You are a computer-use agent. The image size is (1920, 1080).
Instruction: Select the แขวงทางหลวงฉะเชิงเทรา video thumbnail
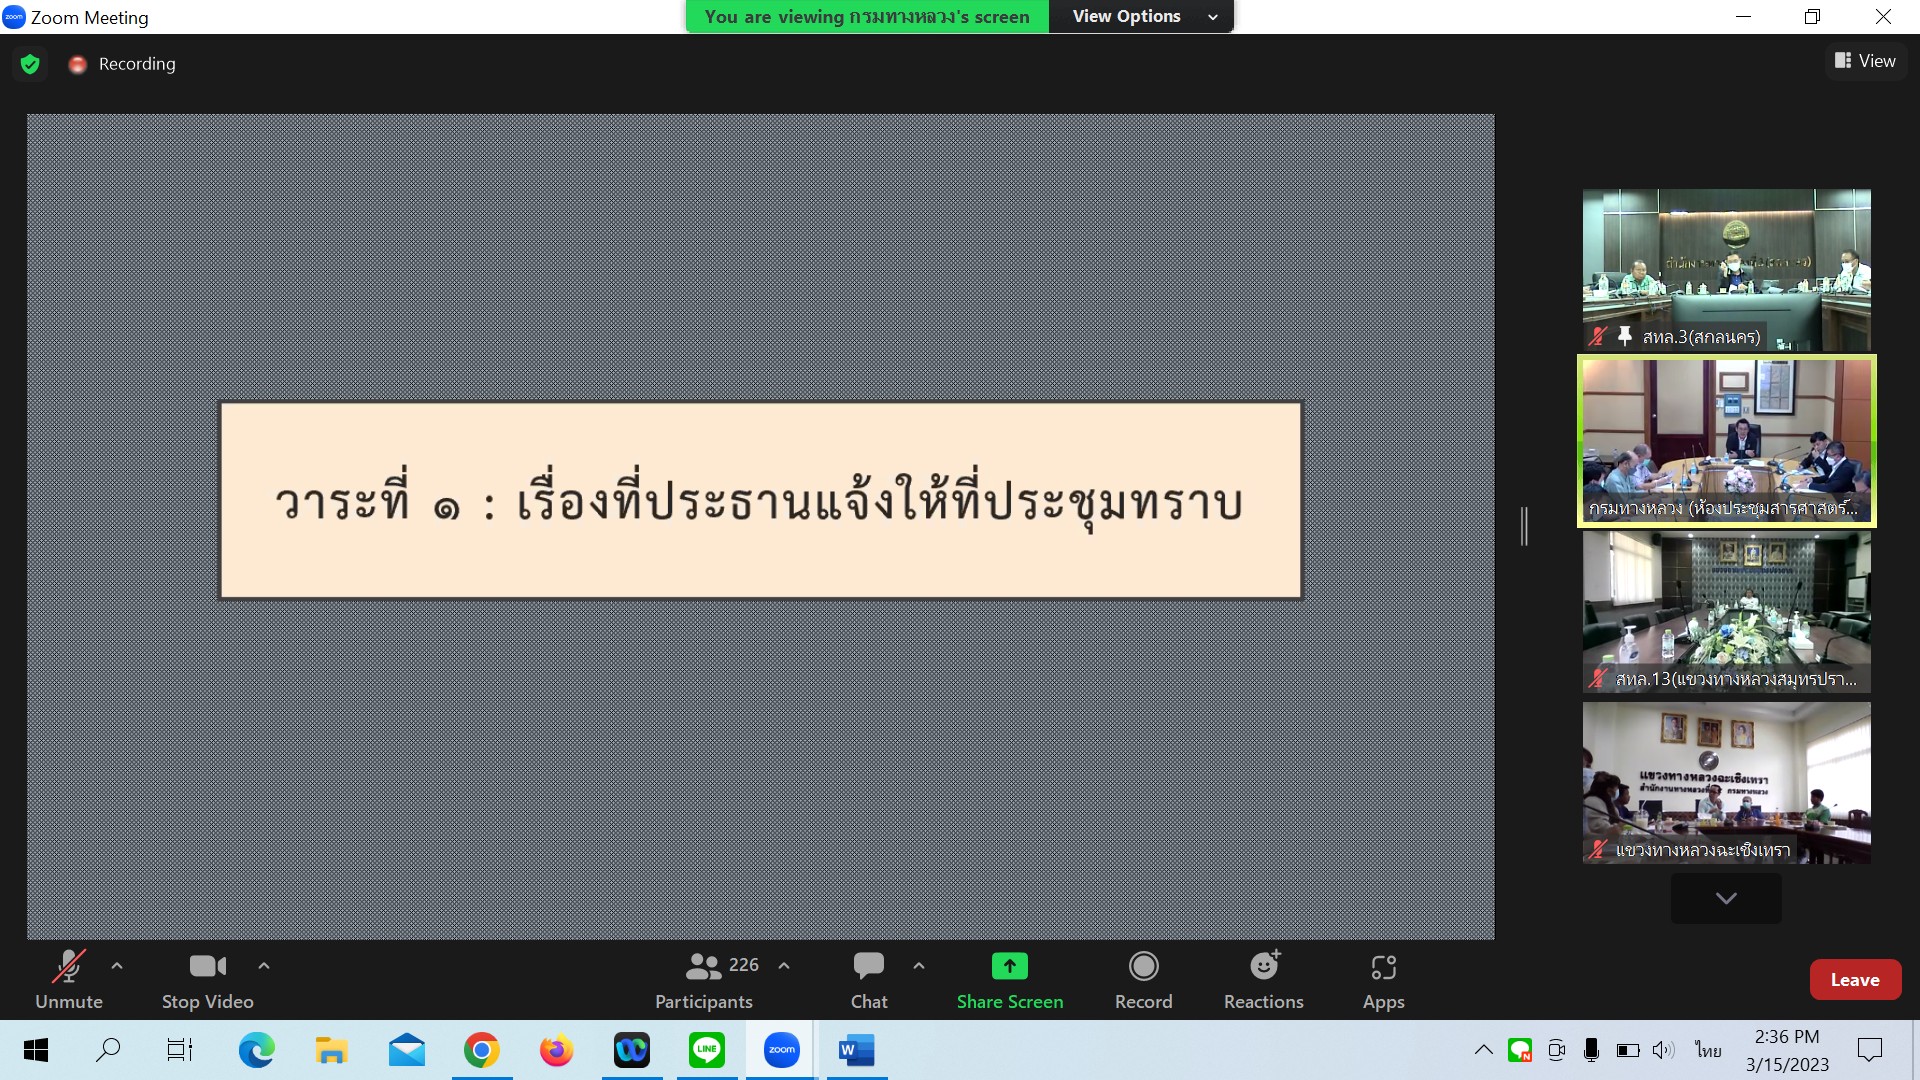point(1726,782)
